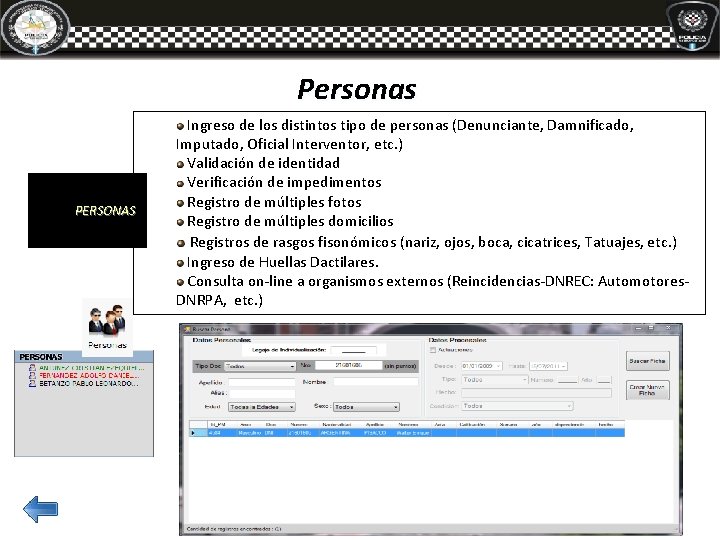The image size is (720, 540).
Task: Click the Alias input field
Action: point(262,394)
